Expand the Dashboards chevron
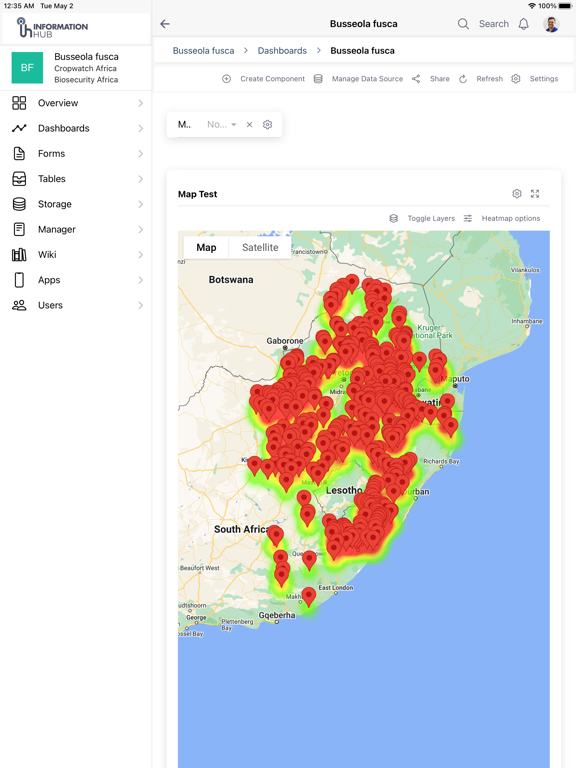This screenshot has width=576, height=768. [141, 128]
